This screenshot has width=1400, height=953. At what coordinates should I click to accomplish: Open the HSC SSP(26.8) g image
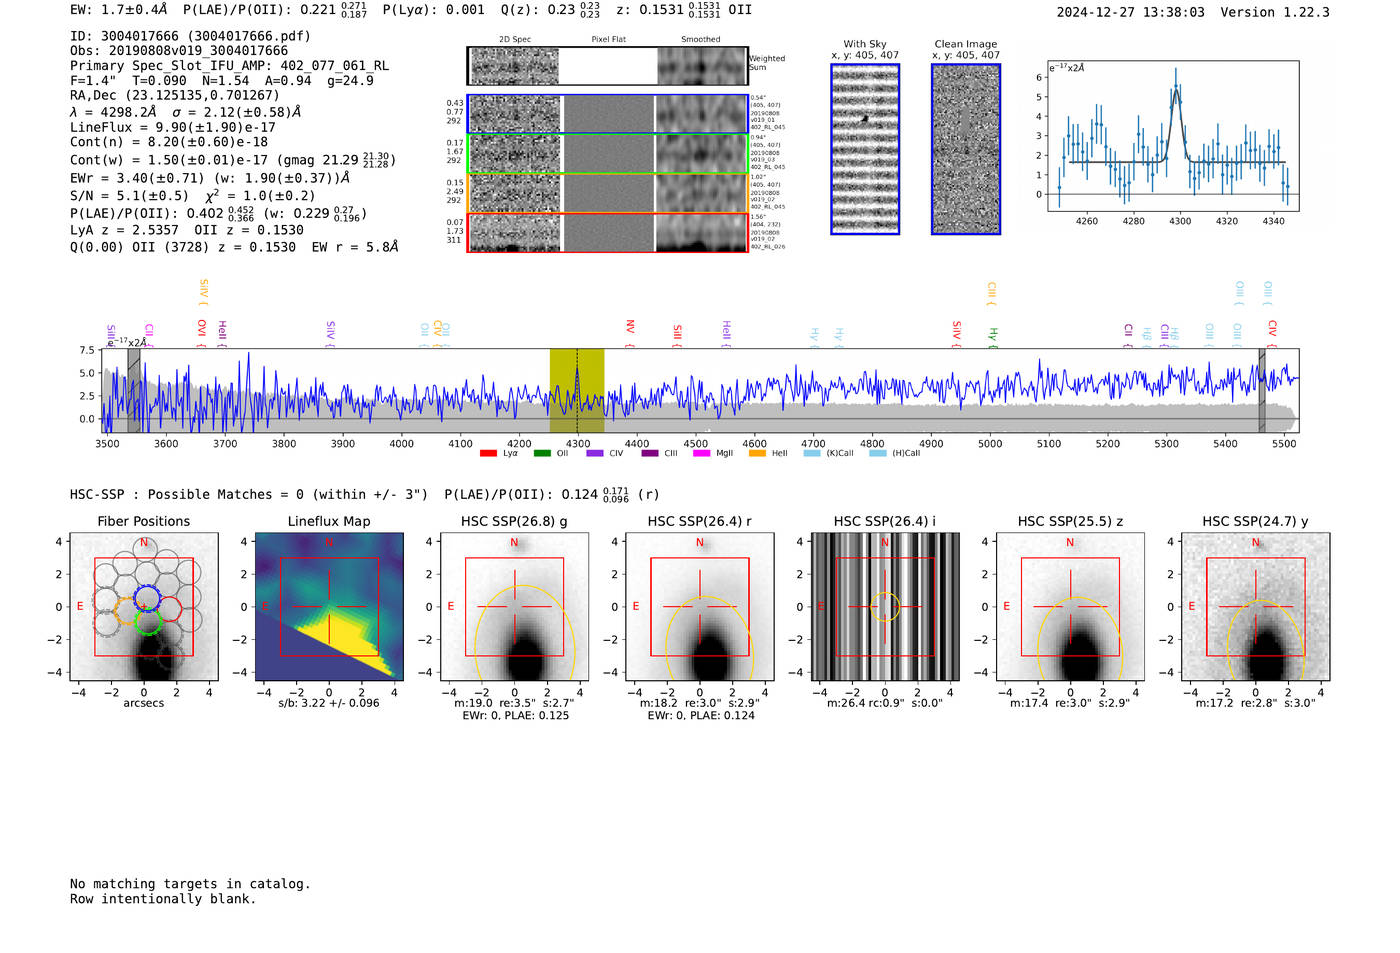point(514,607)
